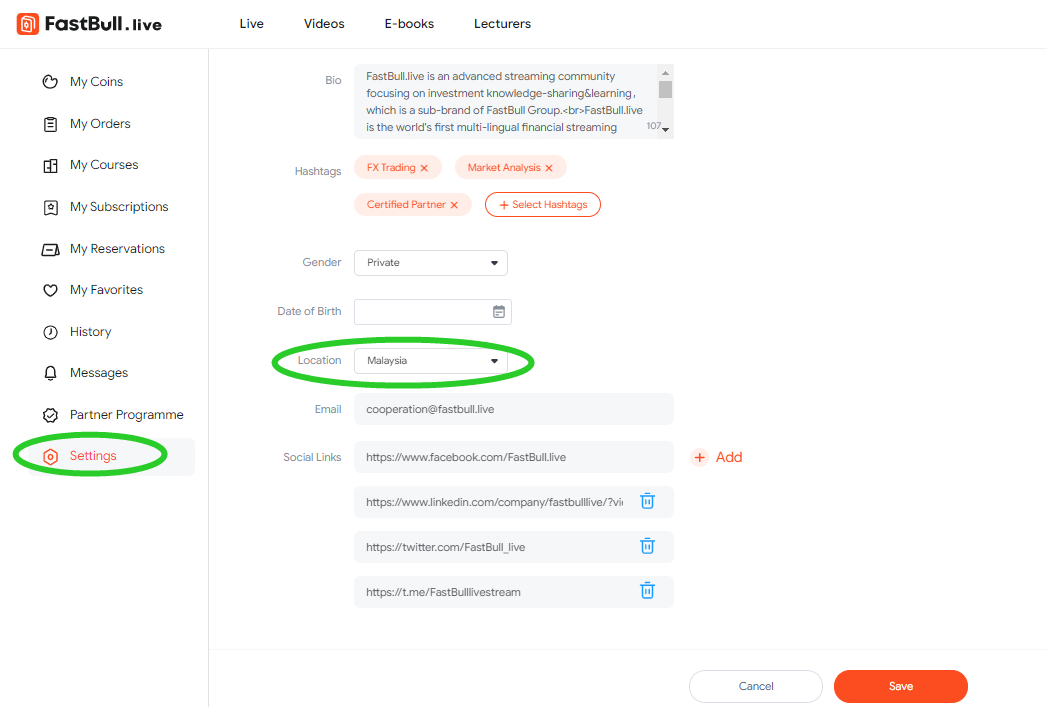Click the My Coins sidebar icon
Screen dimensions: 1047x707
50,82
